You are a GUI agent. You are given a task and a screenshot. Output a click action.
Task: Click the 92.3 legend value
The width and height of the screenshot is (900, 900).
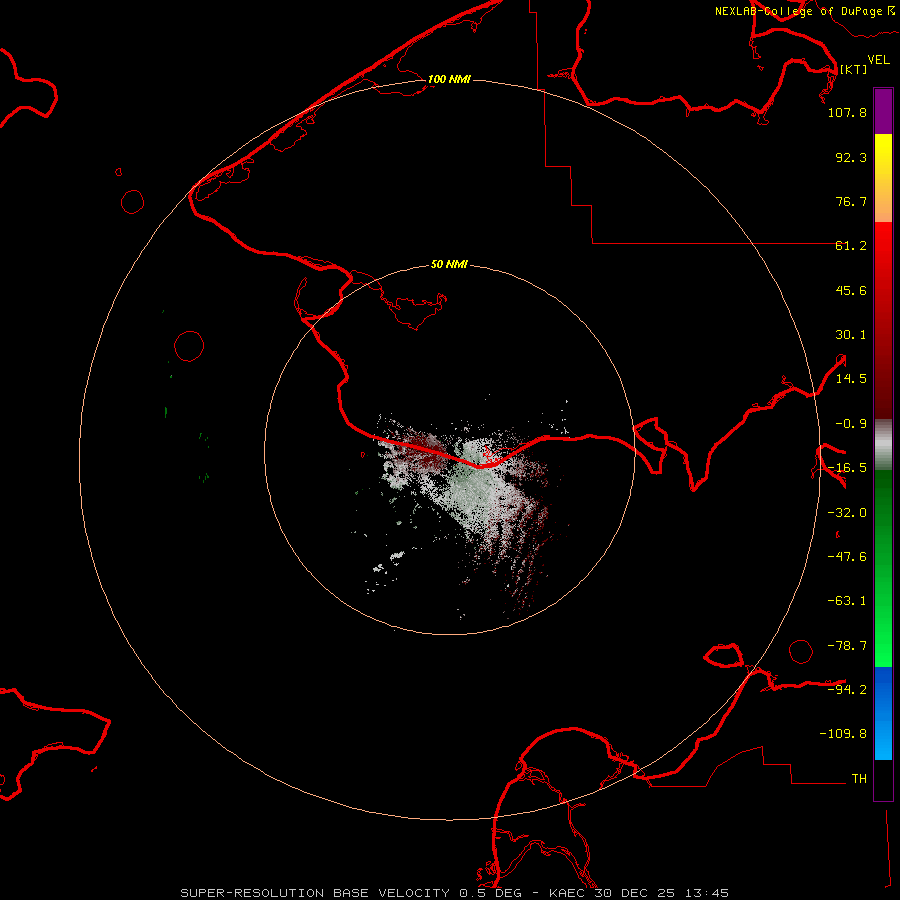coord(851,157)
